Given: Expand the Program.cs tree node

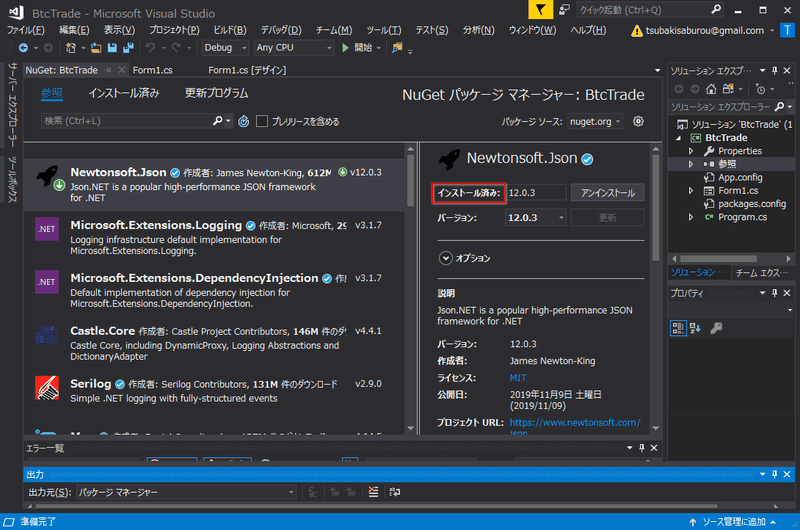Looking at the screenshot, I should tap(691, 217).
